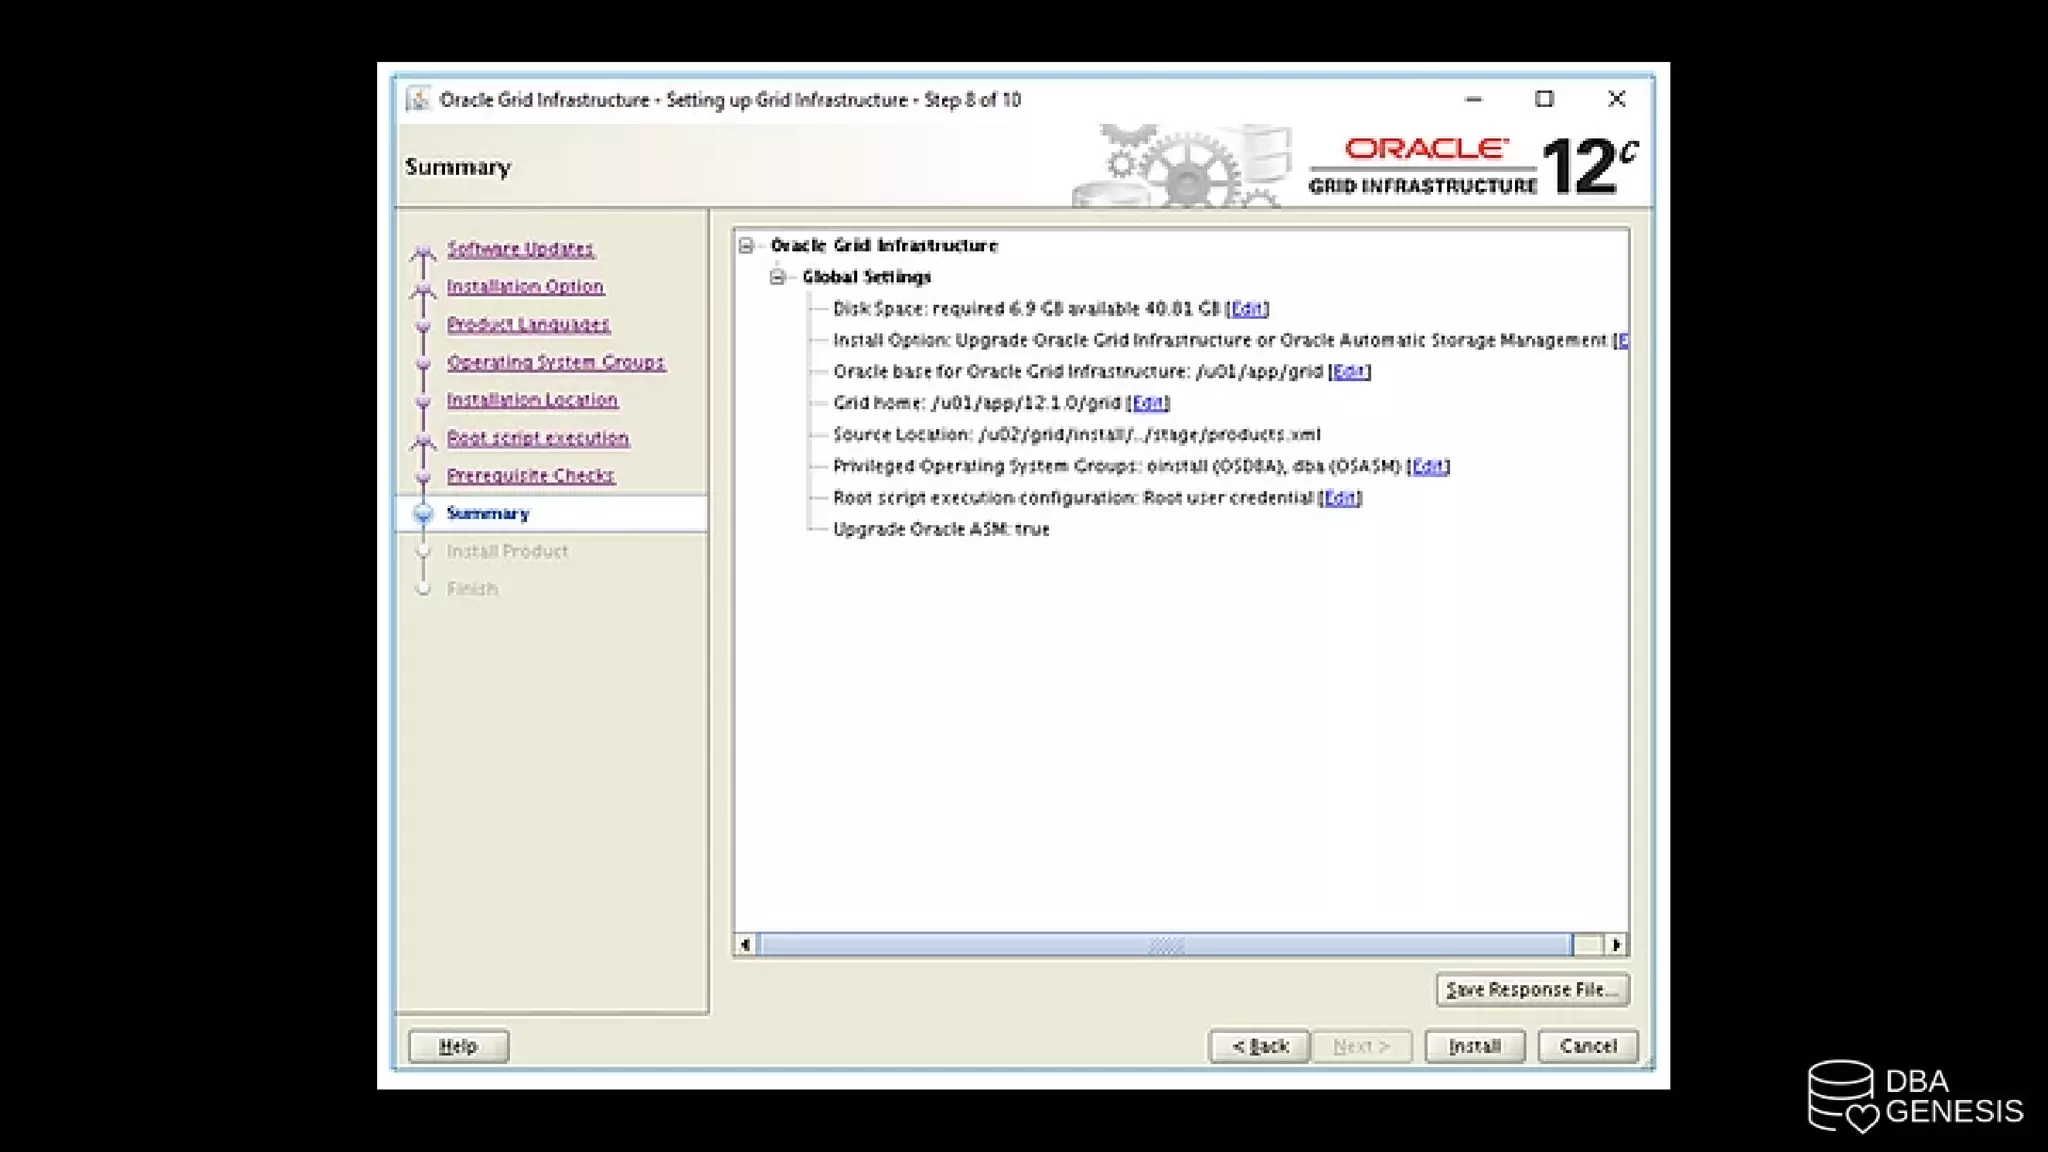This screenshot has height=1152, width=2048.
Task: Maximize the installer window
Action: pyautogui.click(x=1544, y=99)
